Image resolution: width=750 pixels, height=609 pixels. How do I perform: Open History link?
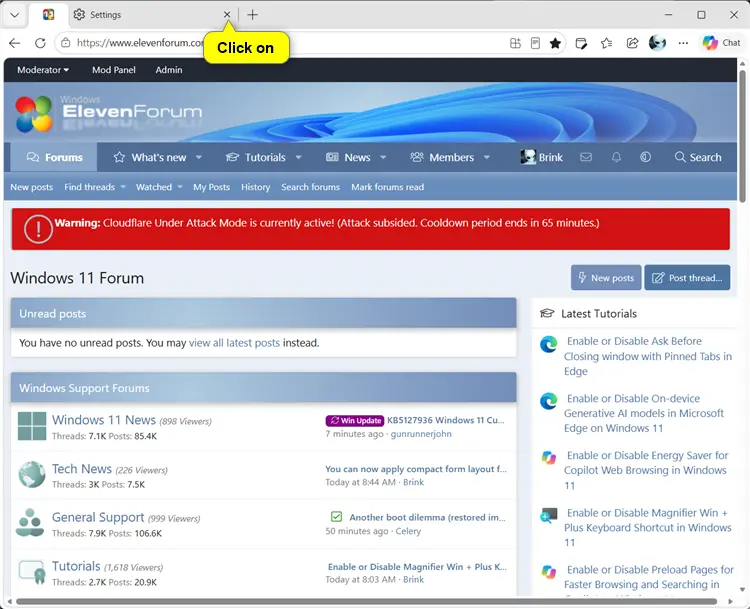pyautogui.click(x=255, y=187)
